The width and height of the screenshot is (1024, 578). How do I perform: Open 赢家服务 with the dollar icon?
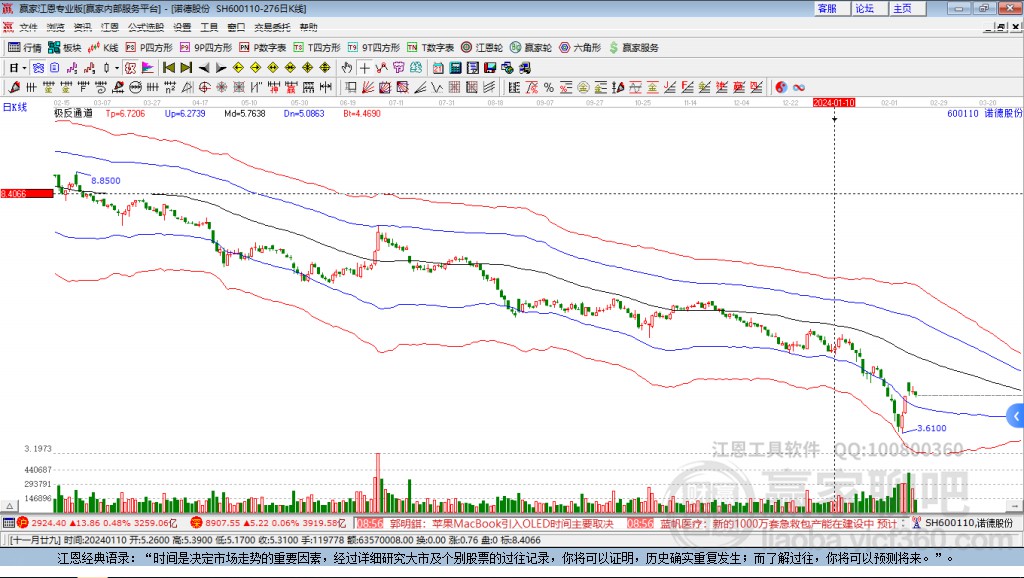(x=633, y=47)
